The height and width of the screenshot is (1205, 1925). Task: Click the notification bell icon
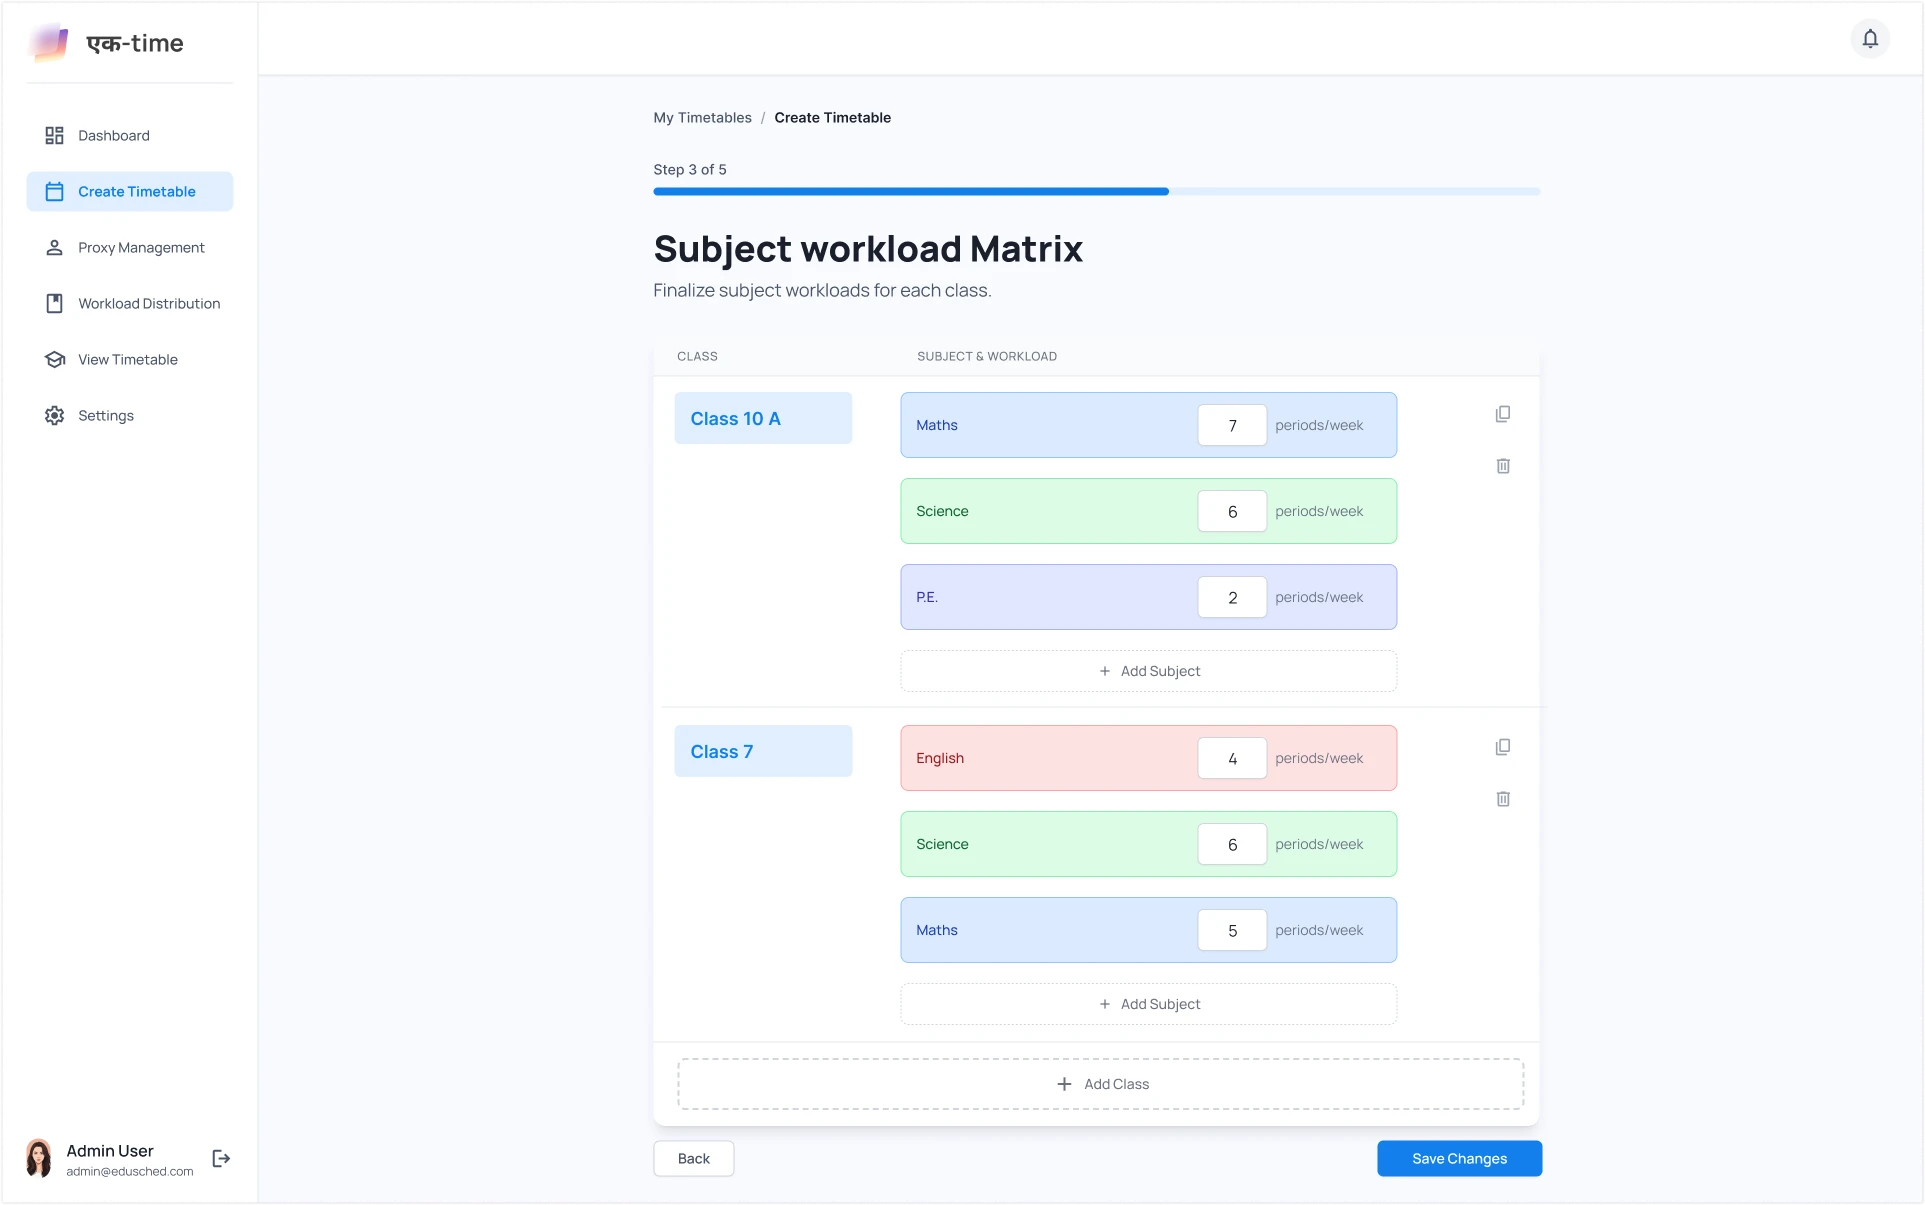click(1869, 39)
